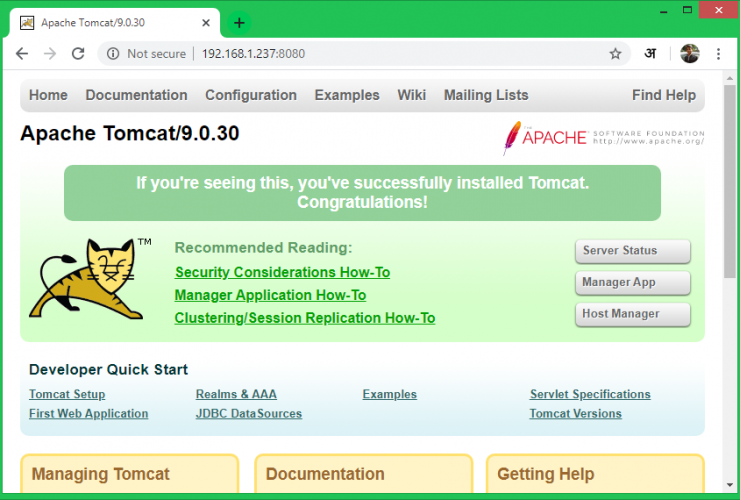Open the Documentation nav menu item

(136, 96)
